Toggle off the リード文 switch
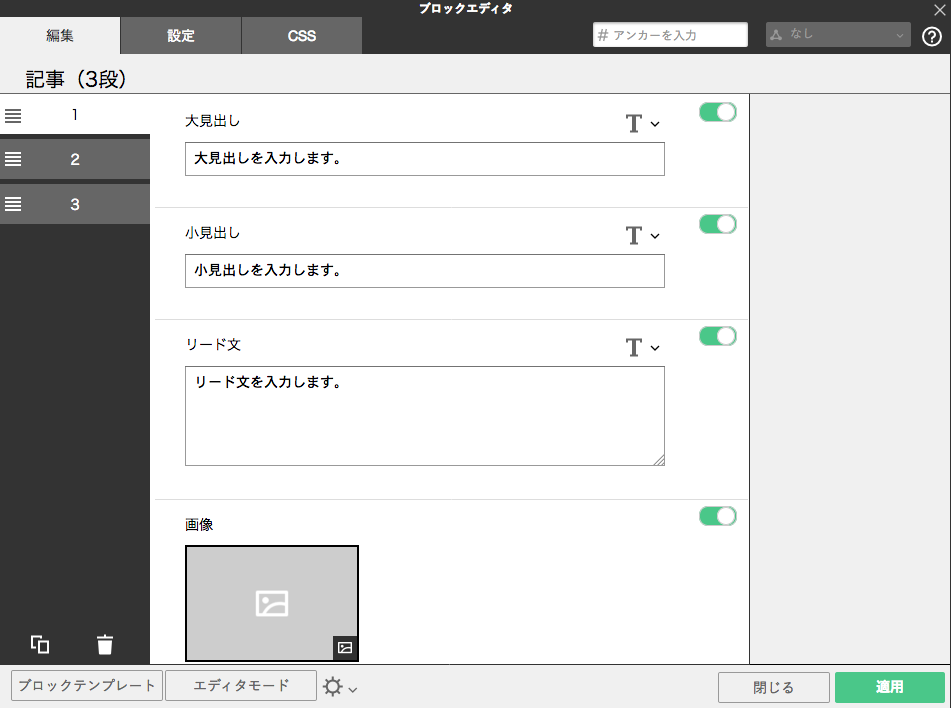The image size is (951, 708). click(717, 336)
